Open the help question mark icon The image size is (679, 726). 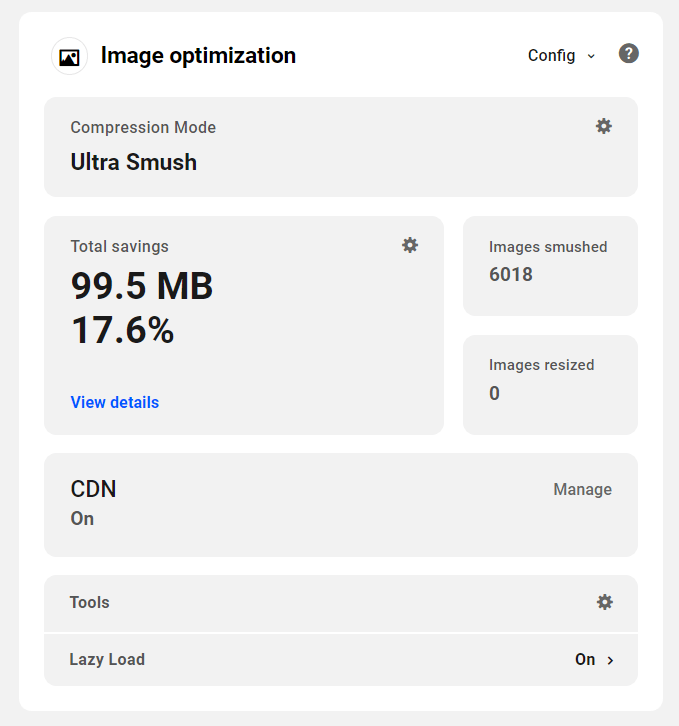click(x=629, y=54)
